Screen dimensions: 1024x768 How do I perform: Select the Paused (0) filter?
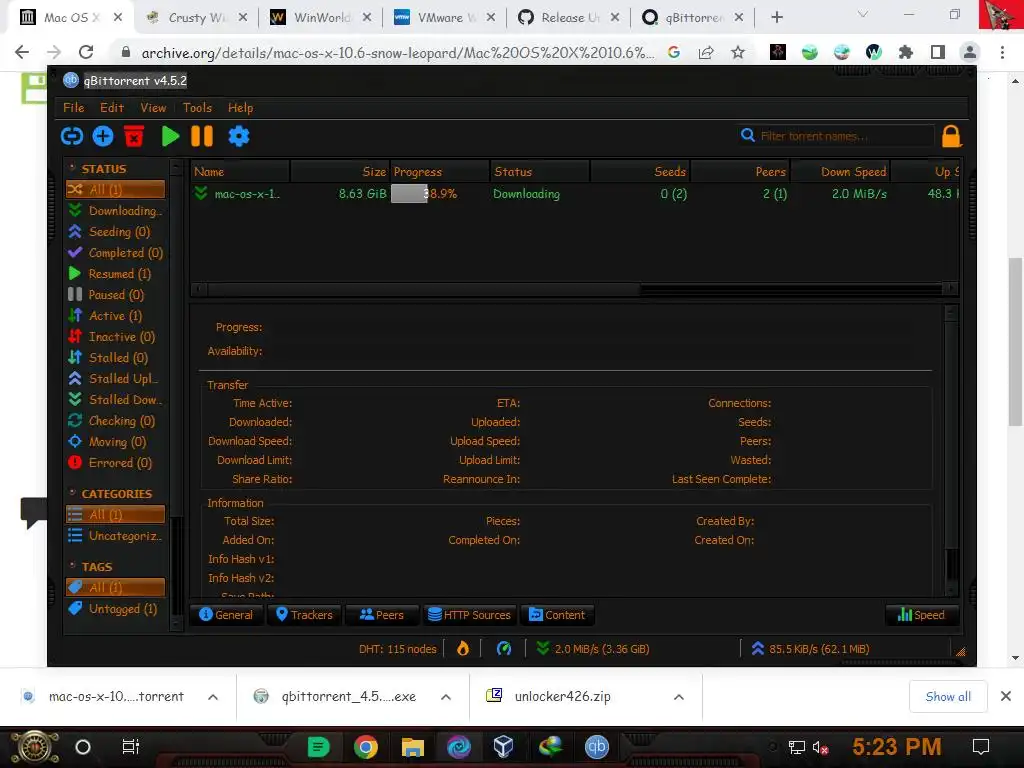116,295
